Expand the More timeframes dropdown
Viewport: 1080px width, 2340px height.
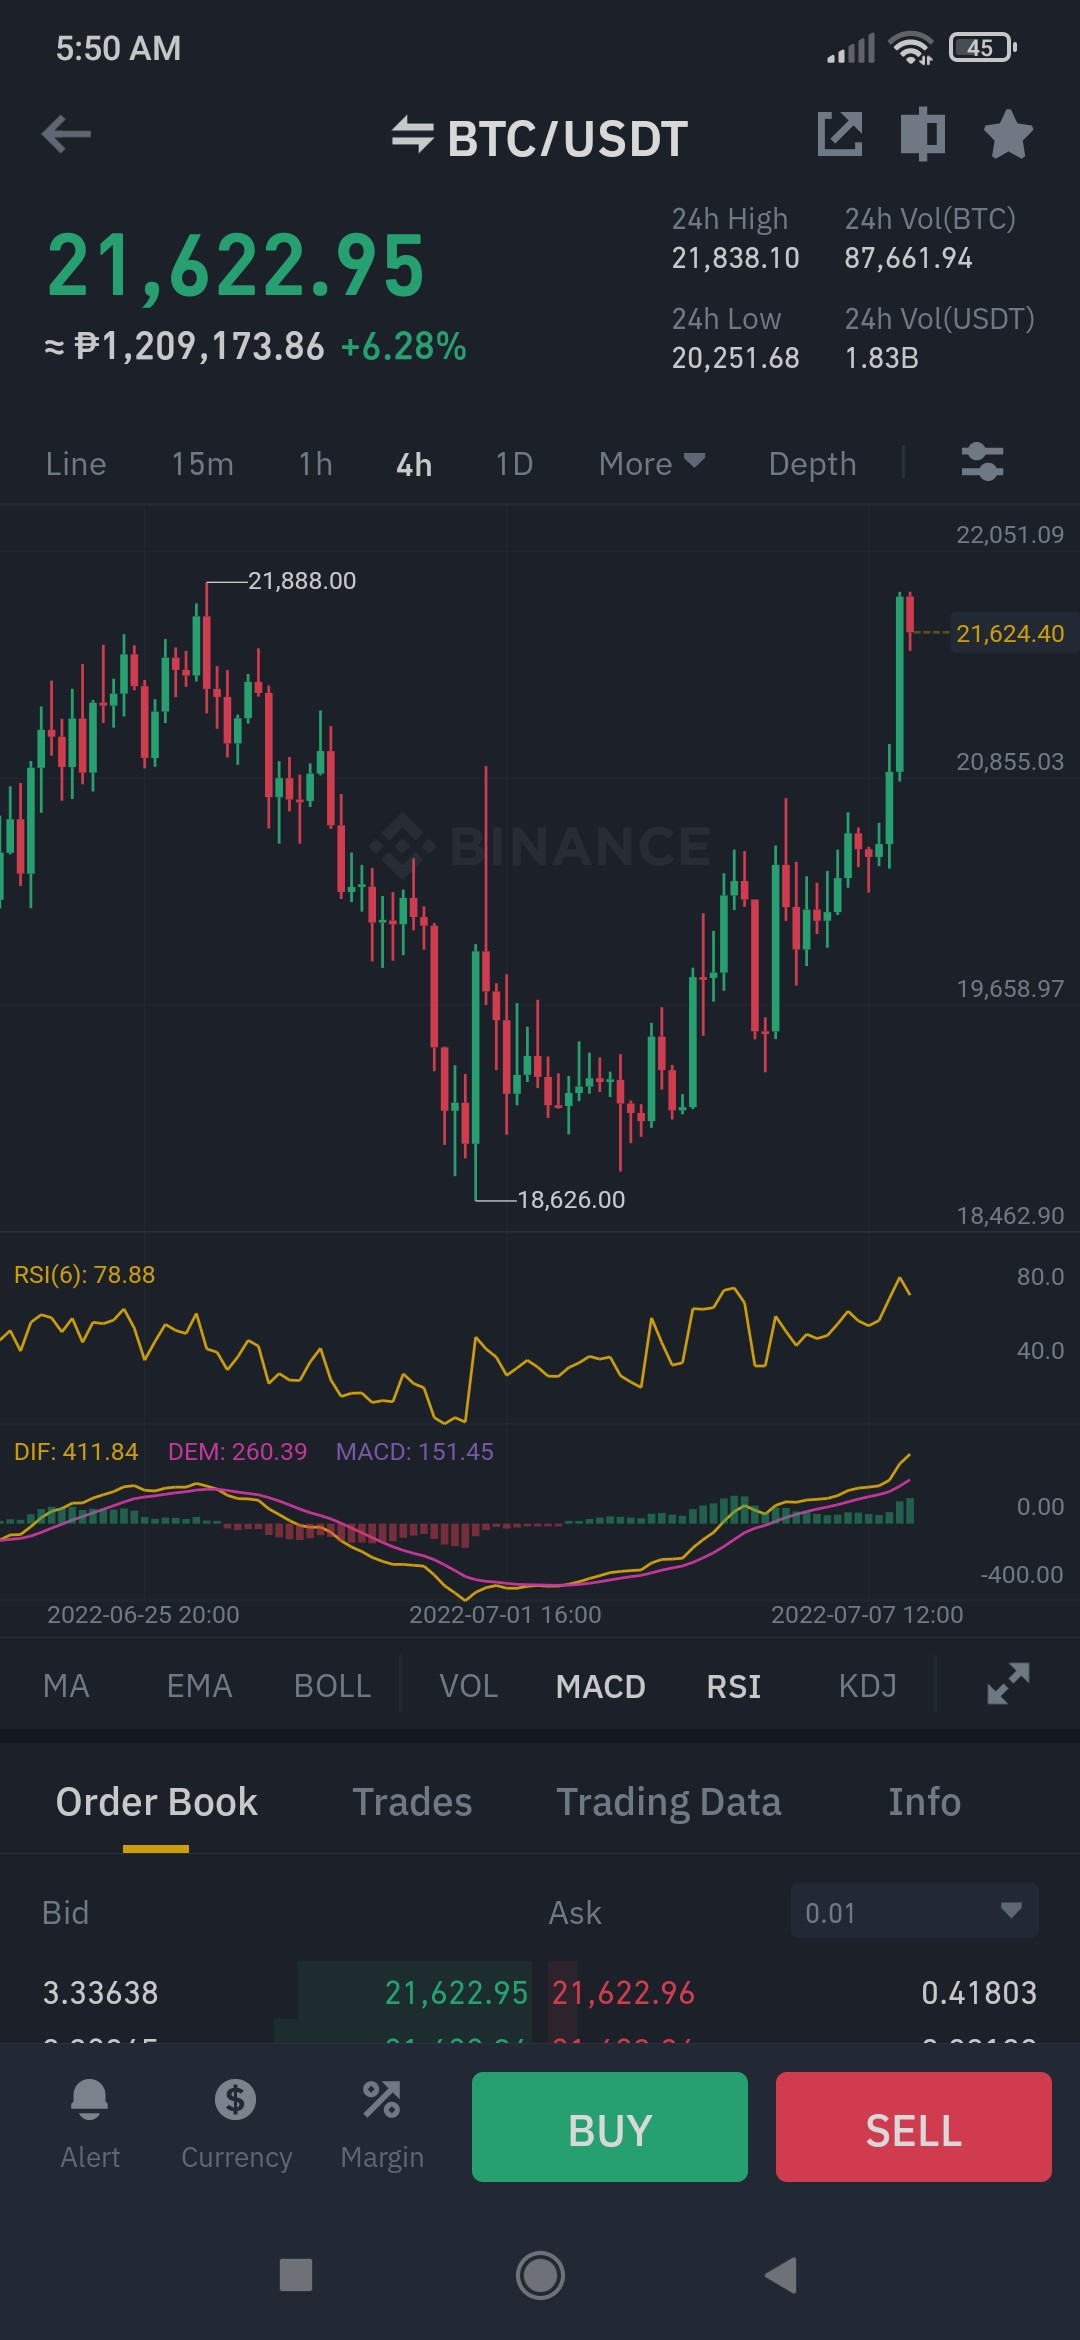(651, 463)
